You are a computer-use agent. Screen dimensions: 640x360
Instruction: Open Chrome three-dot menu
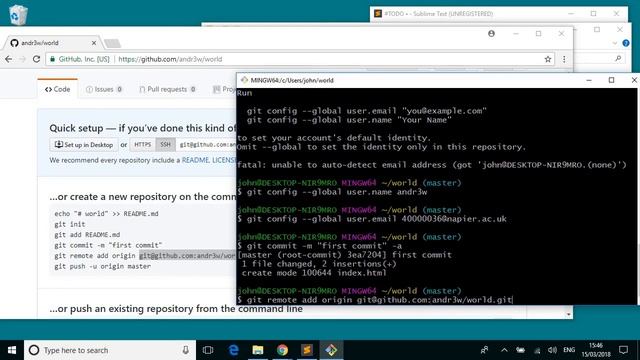click(564, 59)
